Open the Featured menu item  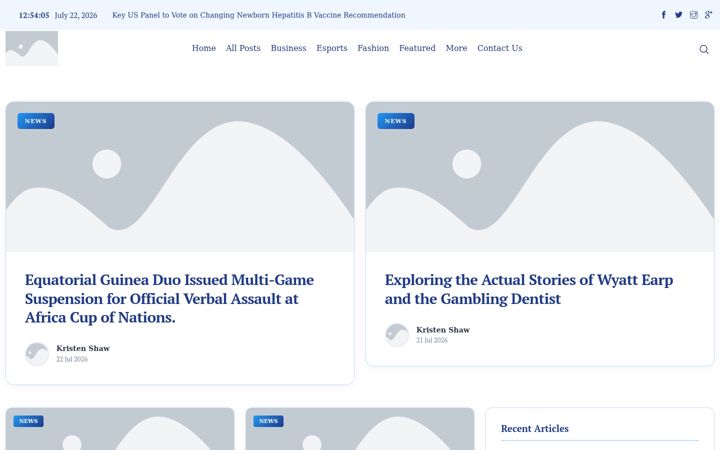[x=417, y=48]
